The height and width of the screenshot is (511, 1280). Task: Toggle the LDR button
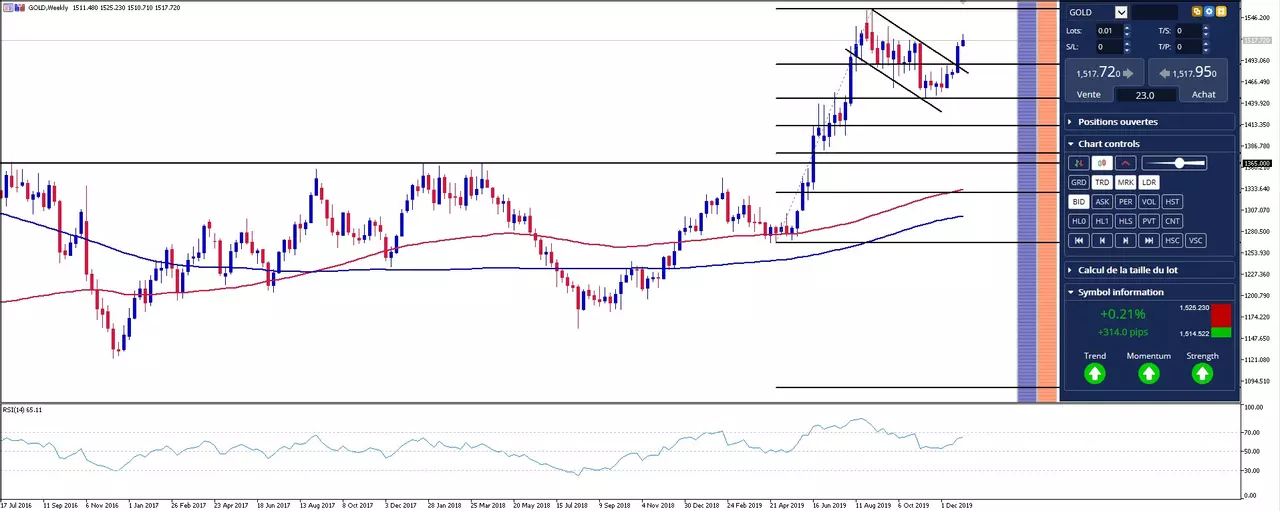1149,182
